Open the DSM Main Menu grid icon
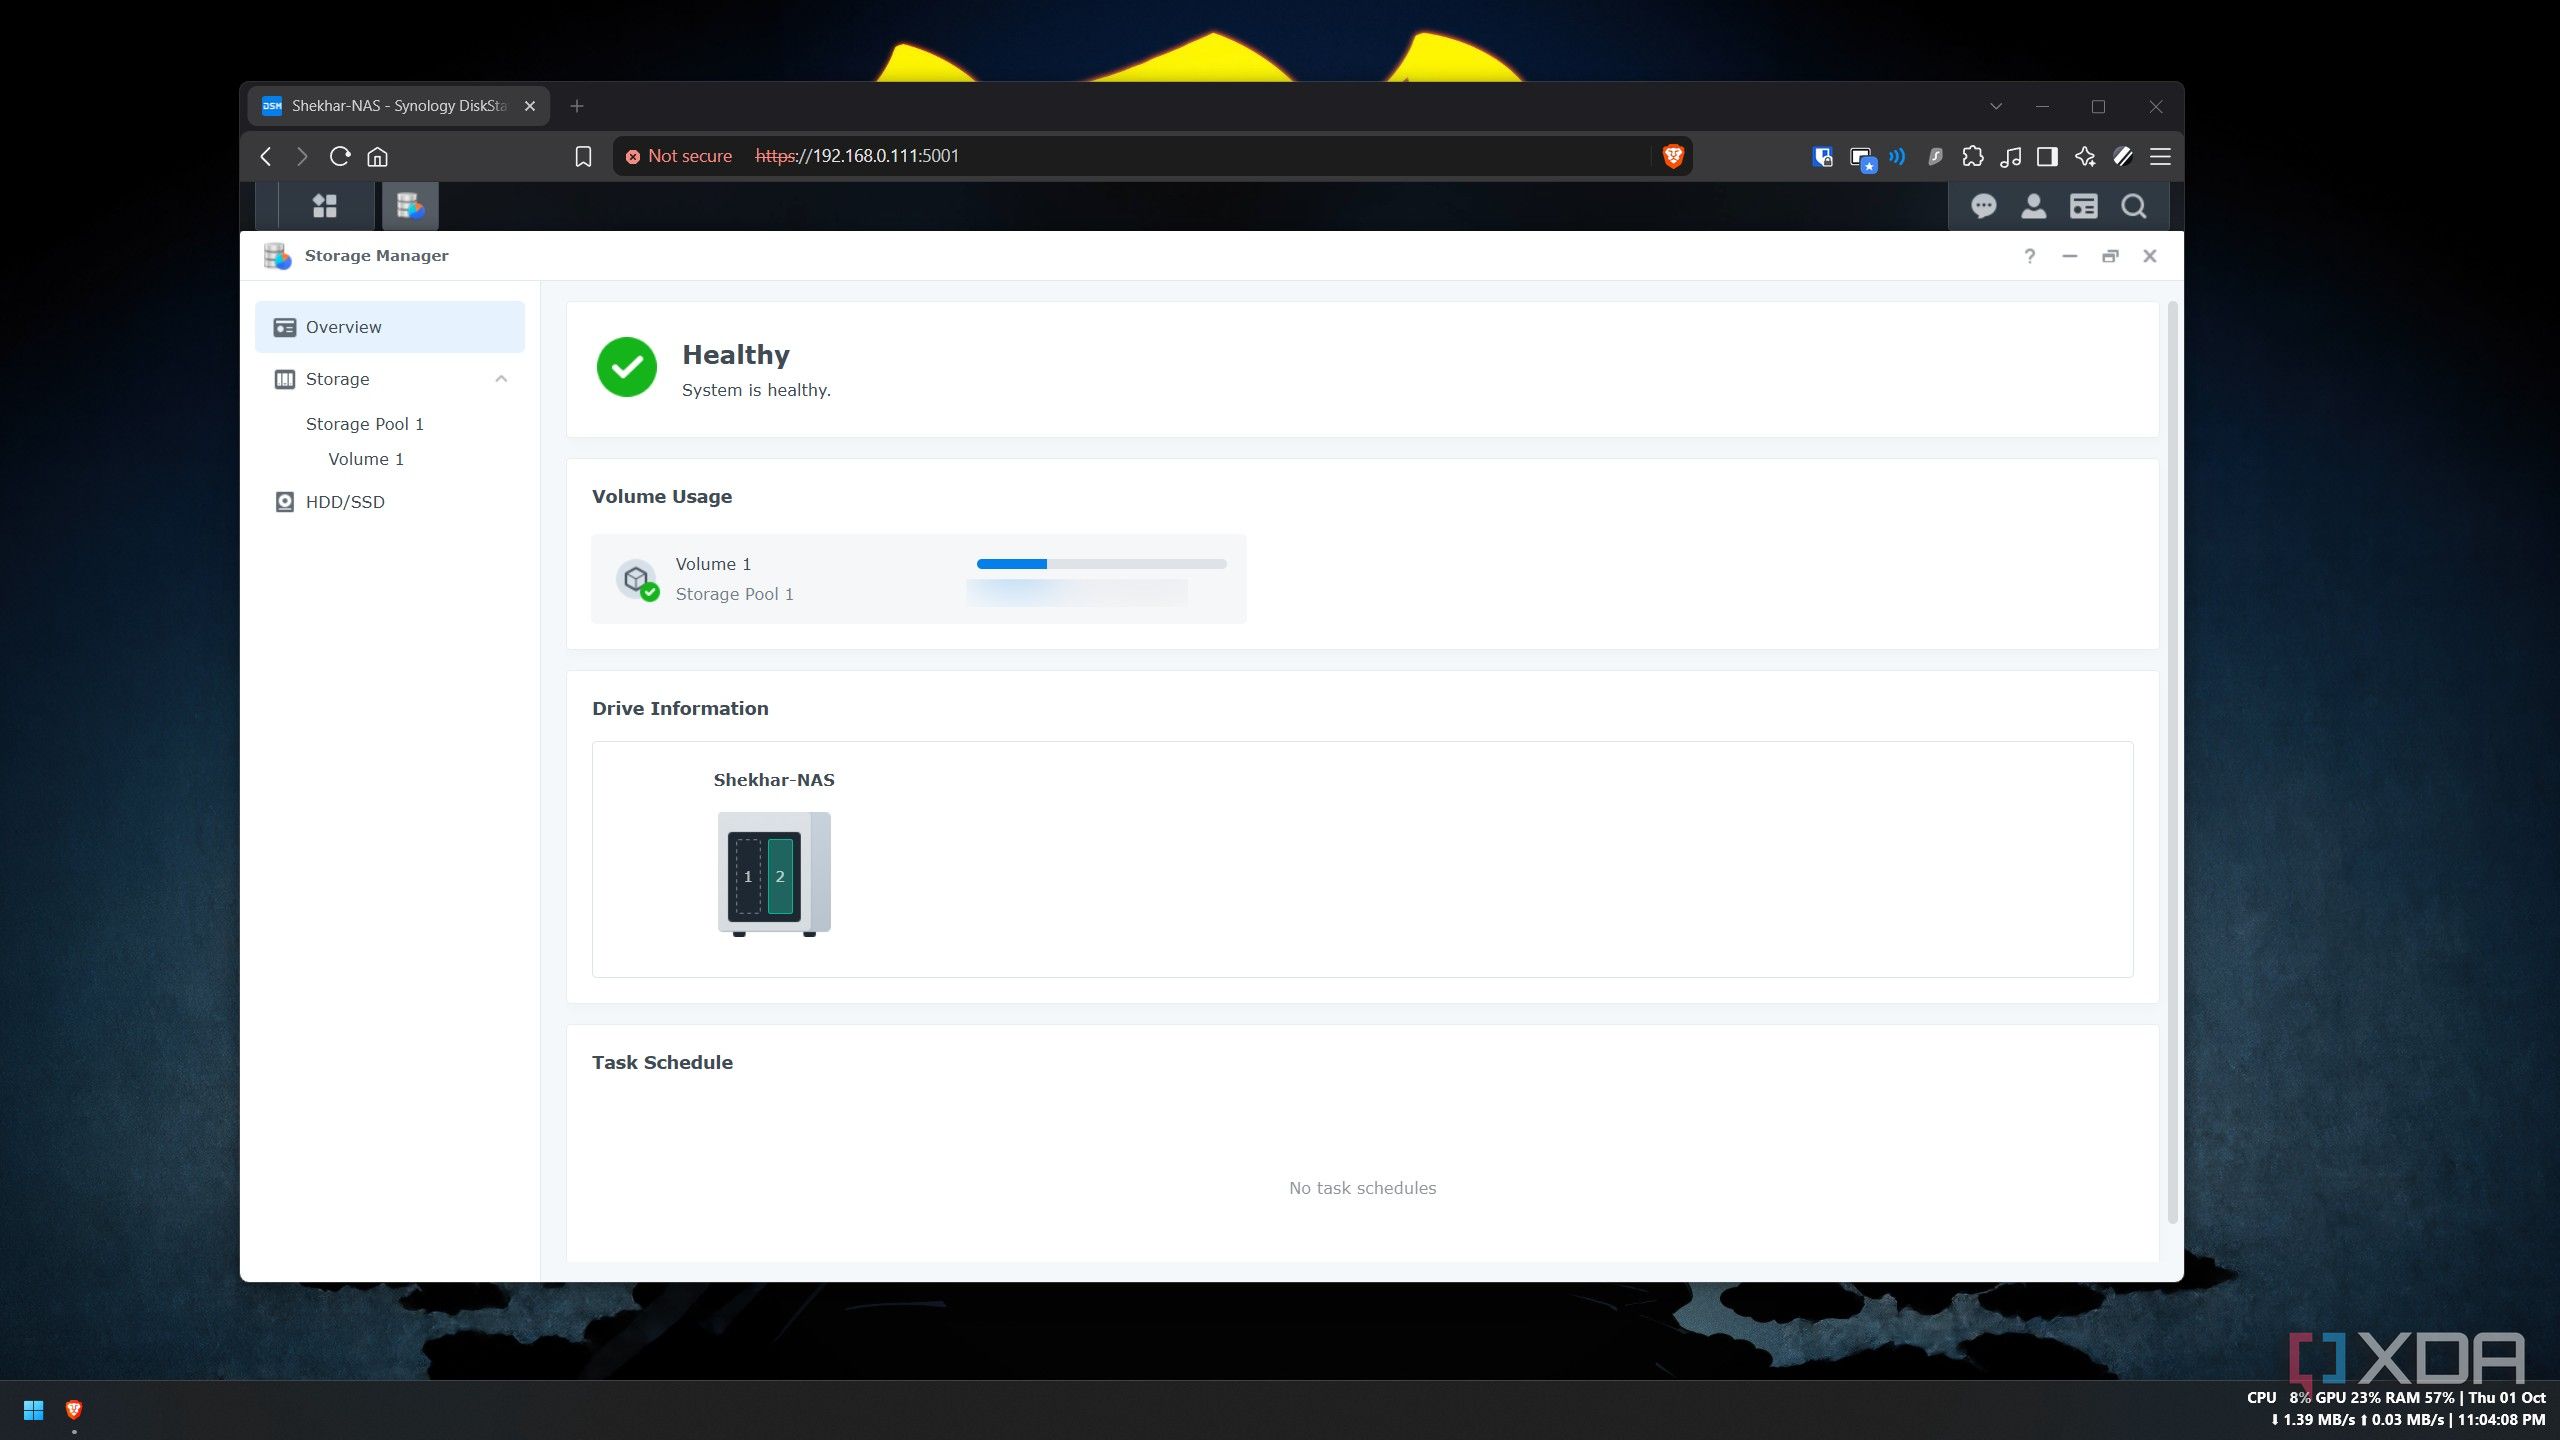Screen dimensions: 2560x1440 click(324, 206)
